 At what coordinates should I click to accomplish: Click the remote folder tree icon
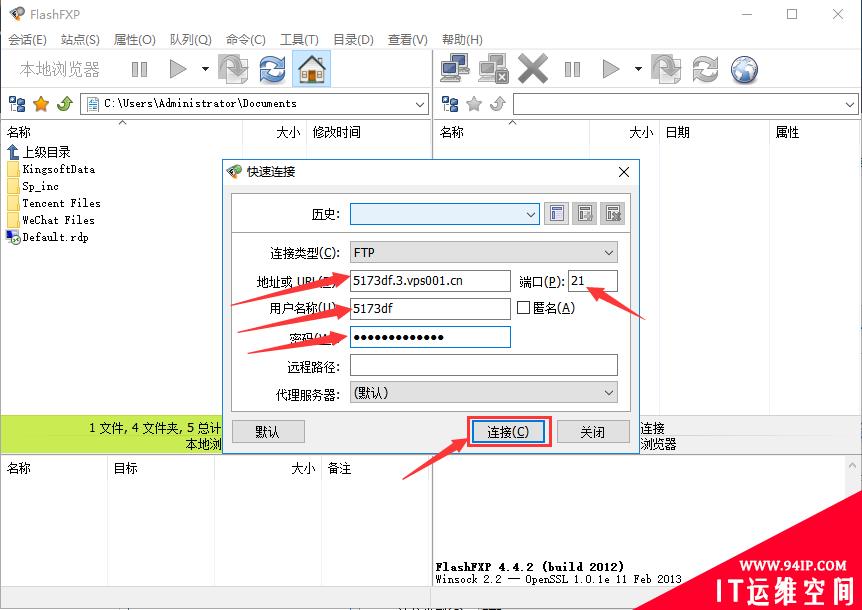pyautogui.click(x=450, y=103)
